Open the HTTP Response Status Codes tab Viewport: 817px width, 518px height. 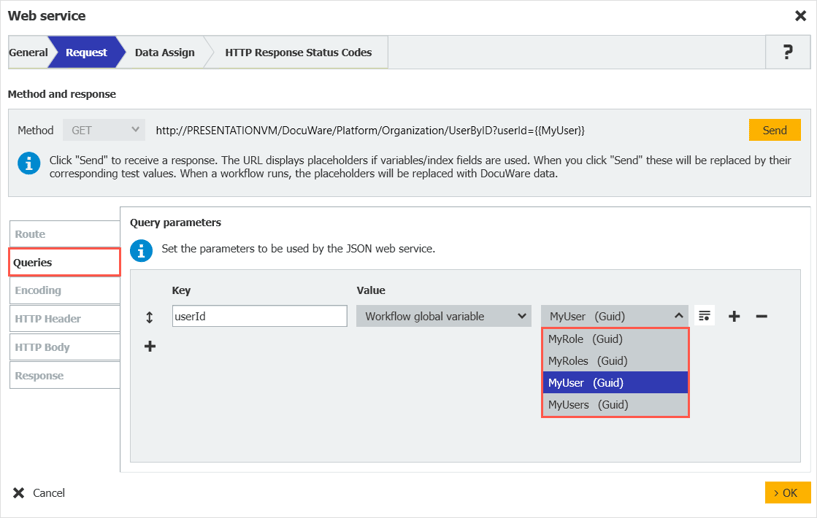click(298, 53)
